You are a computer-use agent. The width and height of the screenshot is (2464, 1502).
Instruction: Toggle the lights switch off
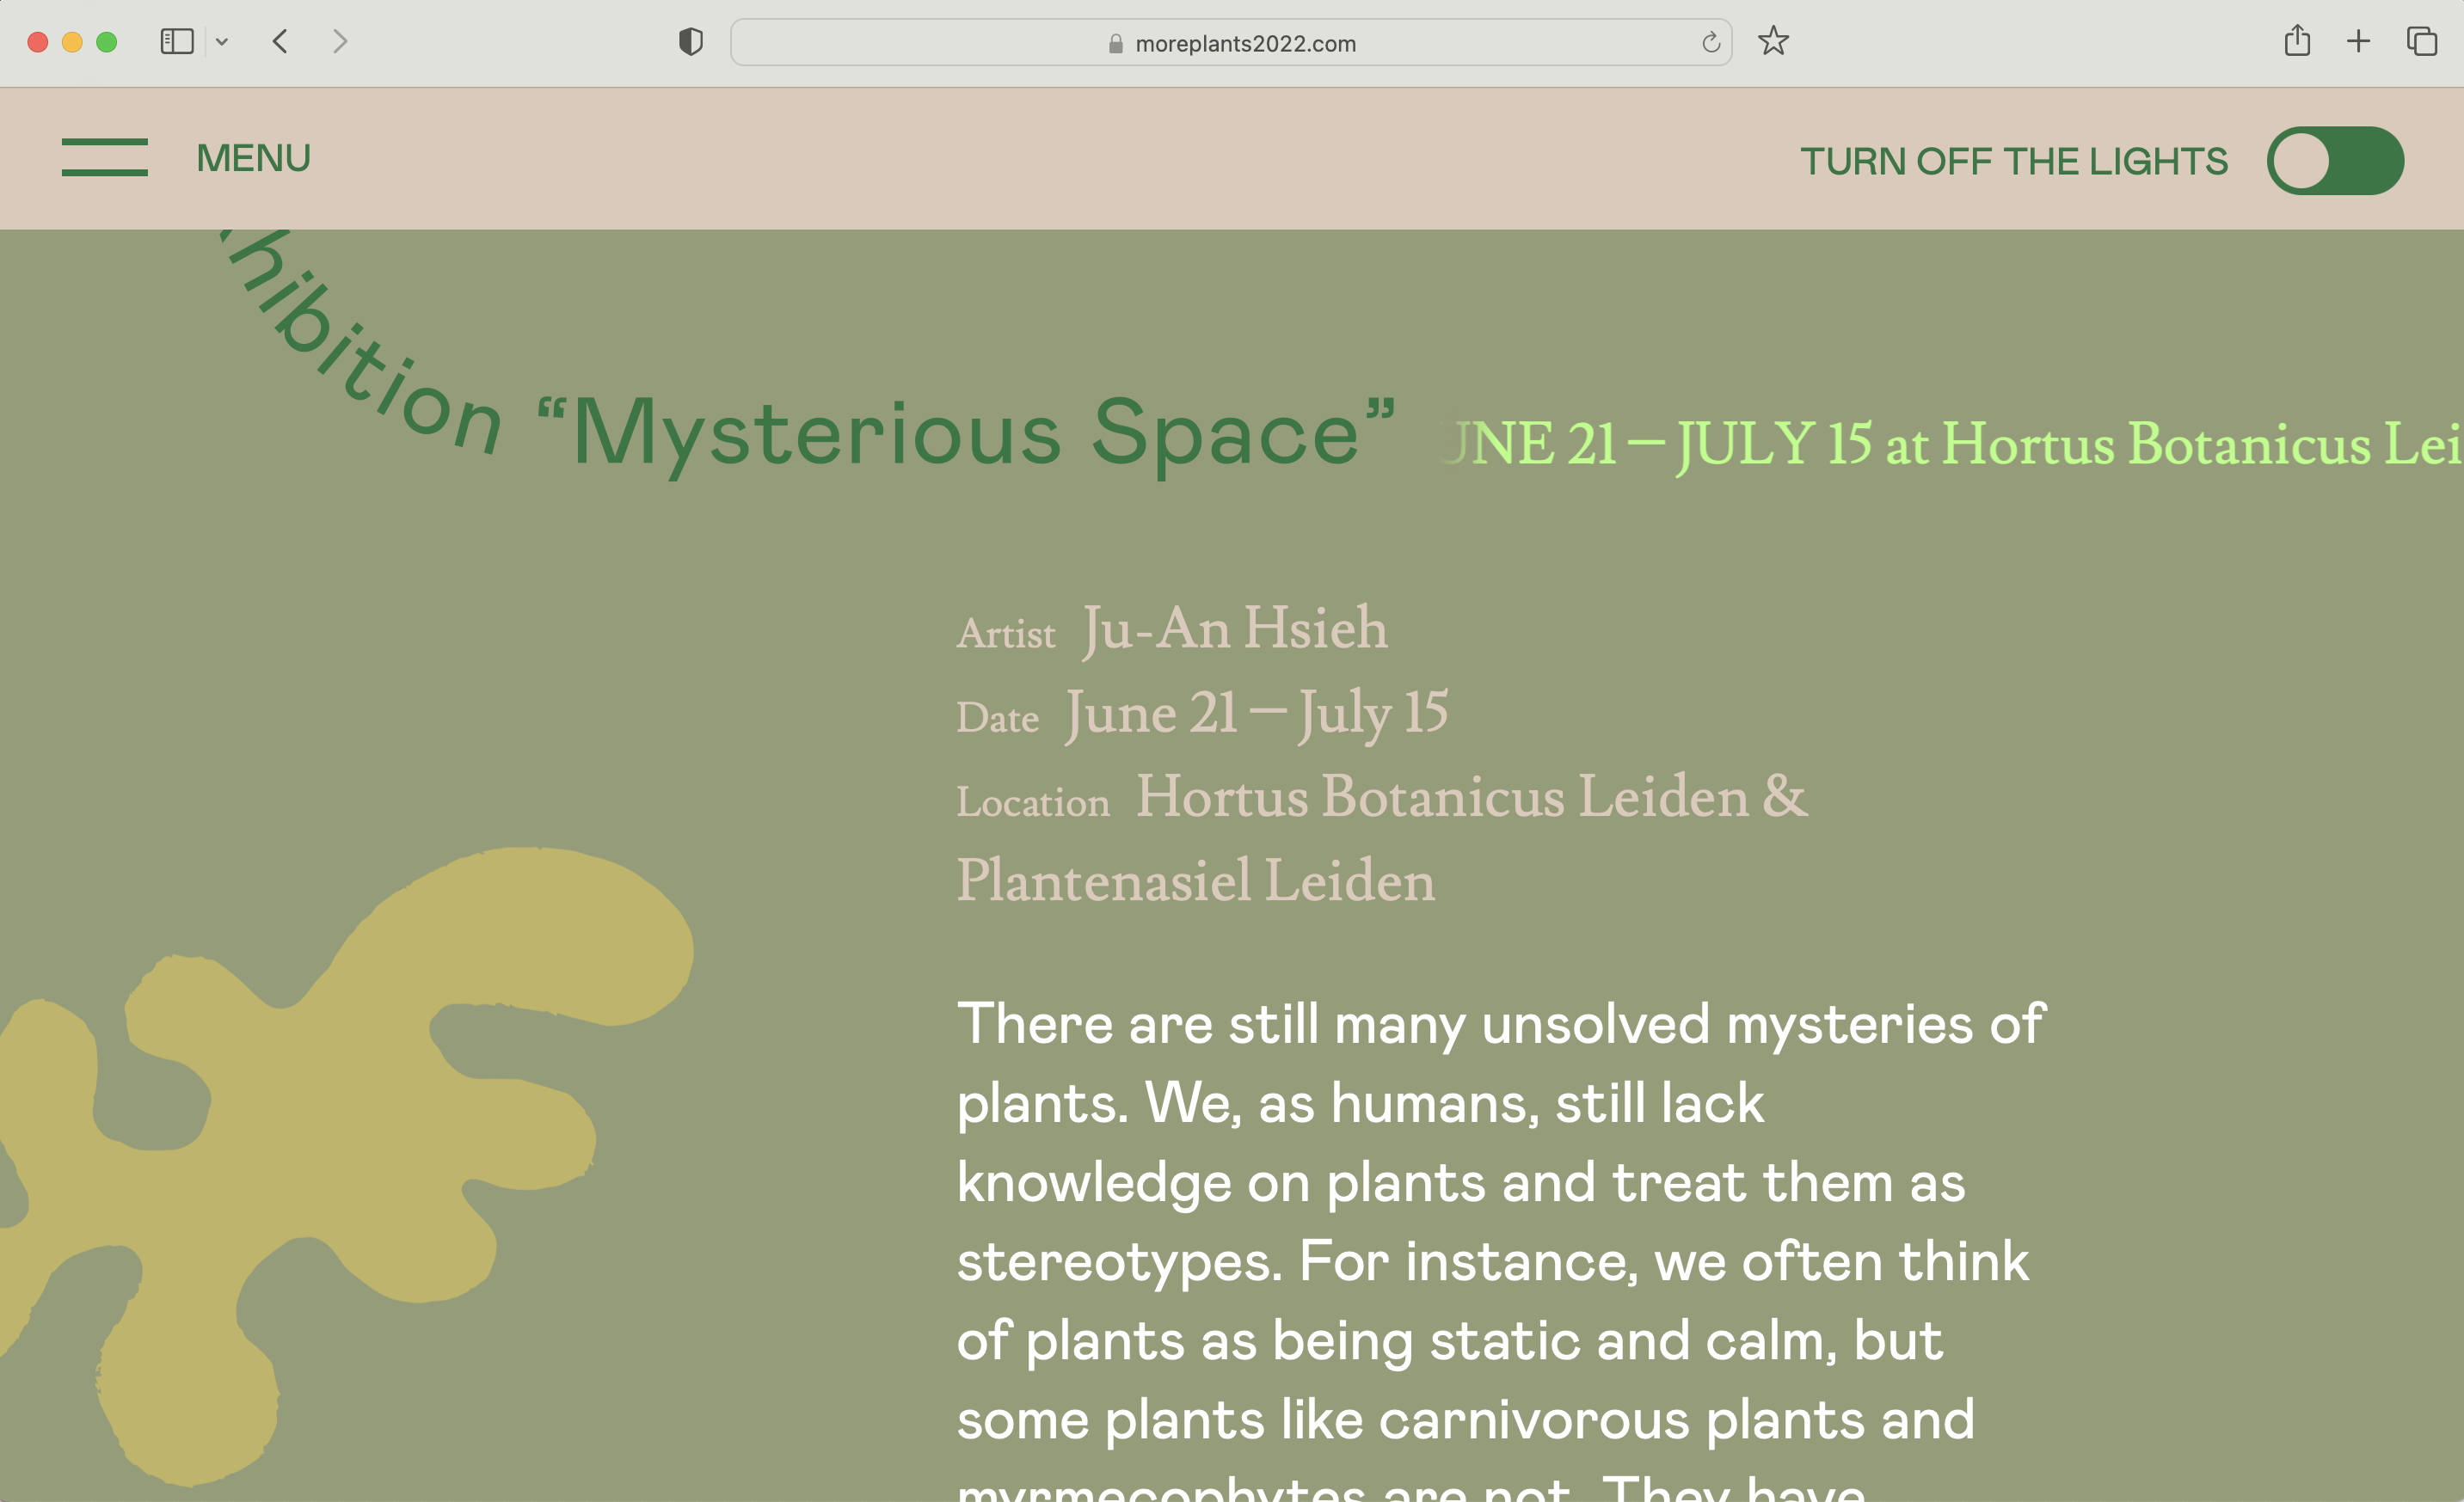[x=2335, y=161]
